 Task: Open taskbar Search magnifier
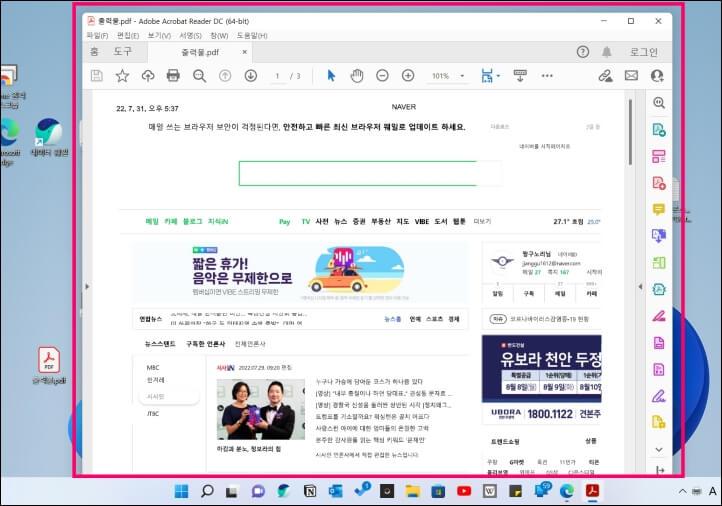pos(207,491)
